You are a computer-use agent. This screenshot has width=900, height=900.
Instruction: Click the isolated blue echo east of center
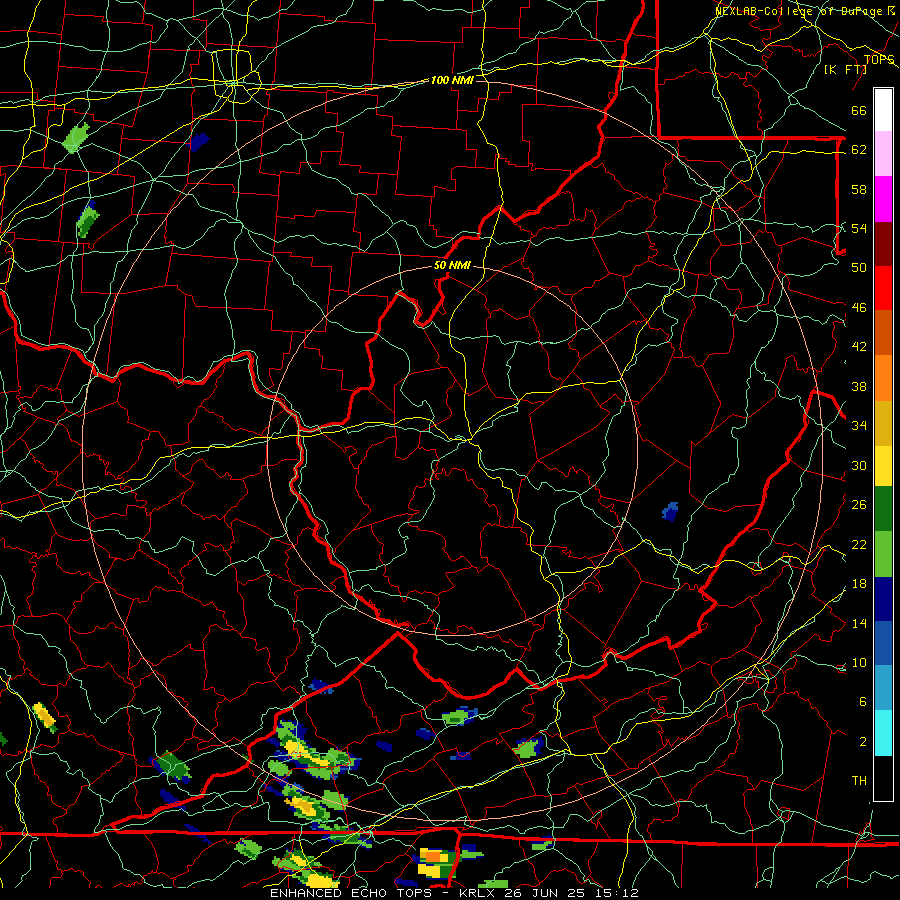[x=670, y=511]
